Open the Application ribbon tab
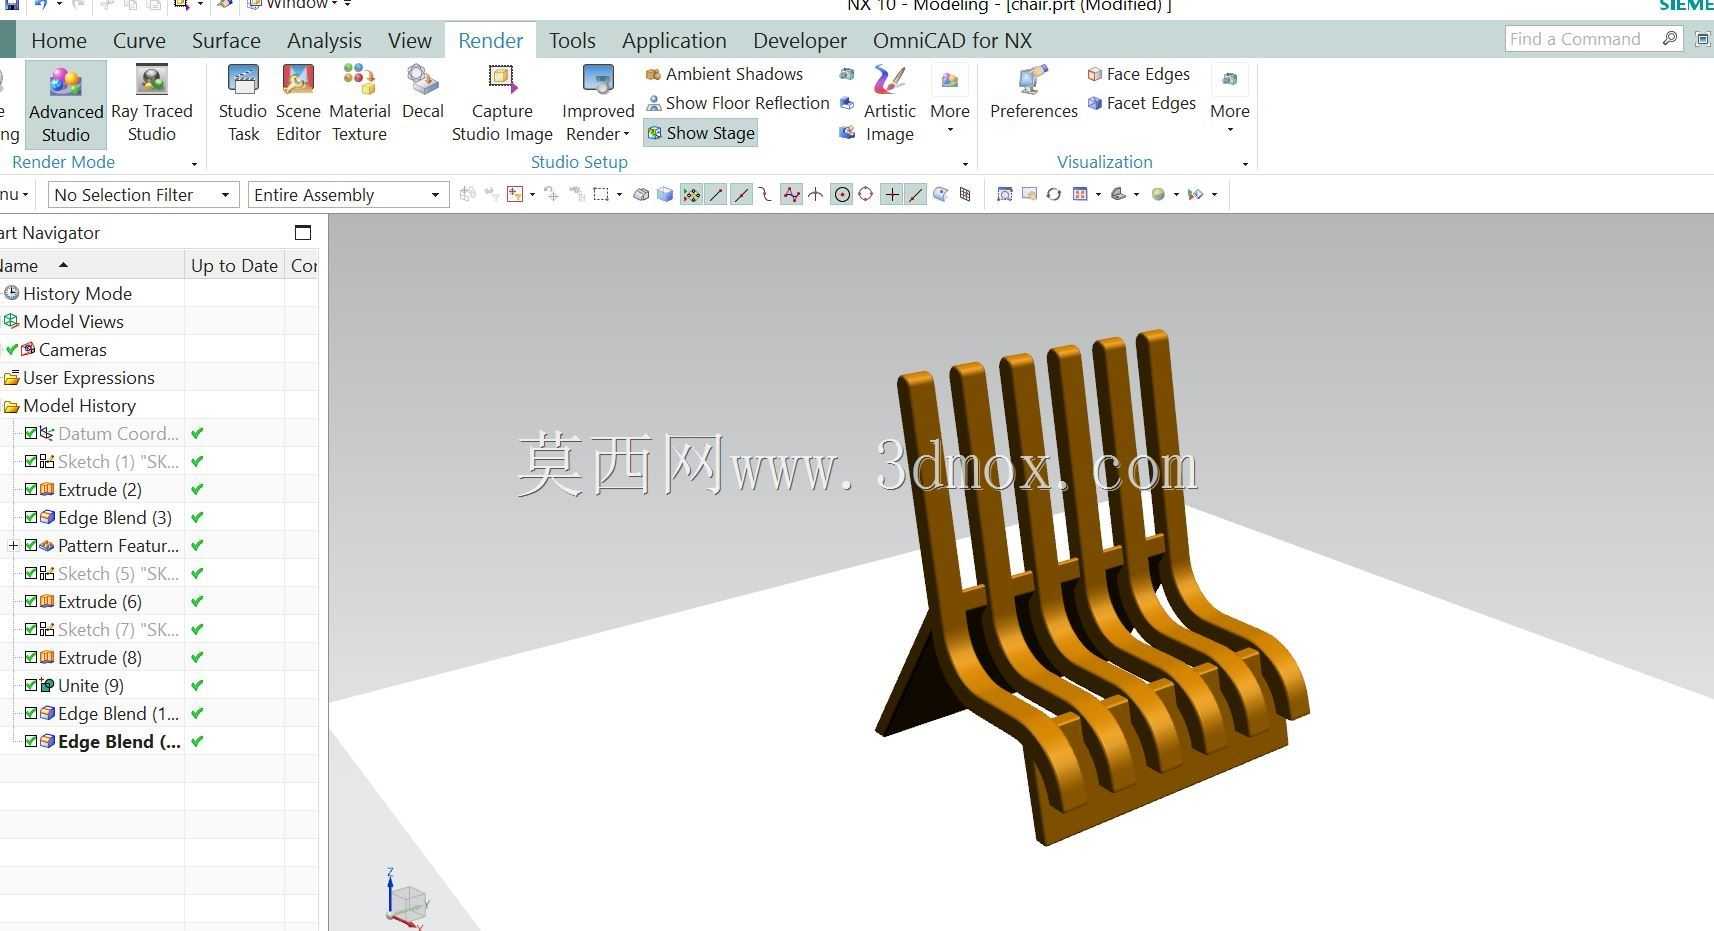Image resolution: width=1714 pixels, height=931 pixels. pyautogui.click(x=674, y=40)
